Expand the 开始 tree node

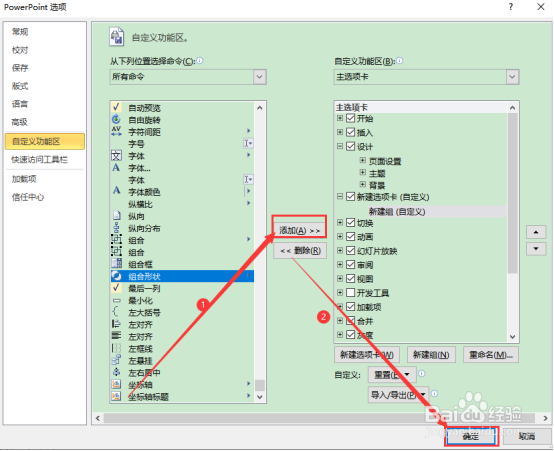[340, 118]
